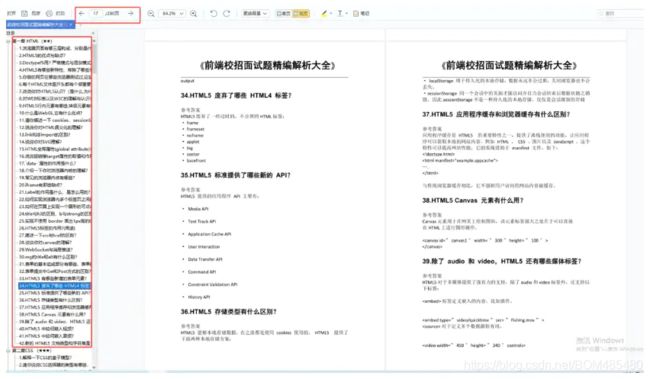Select the yellow highlighter pen tool
The width and height of the screenshot is (650, 379).
pyautogui.click(x=324, y=13)
